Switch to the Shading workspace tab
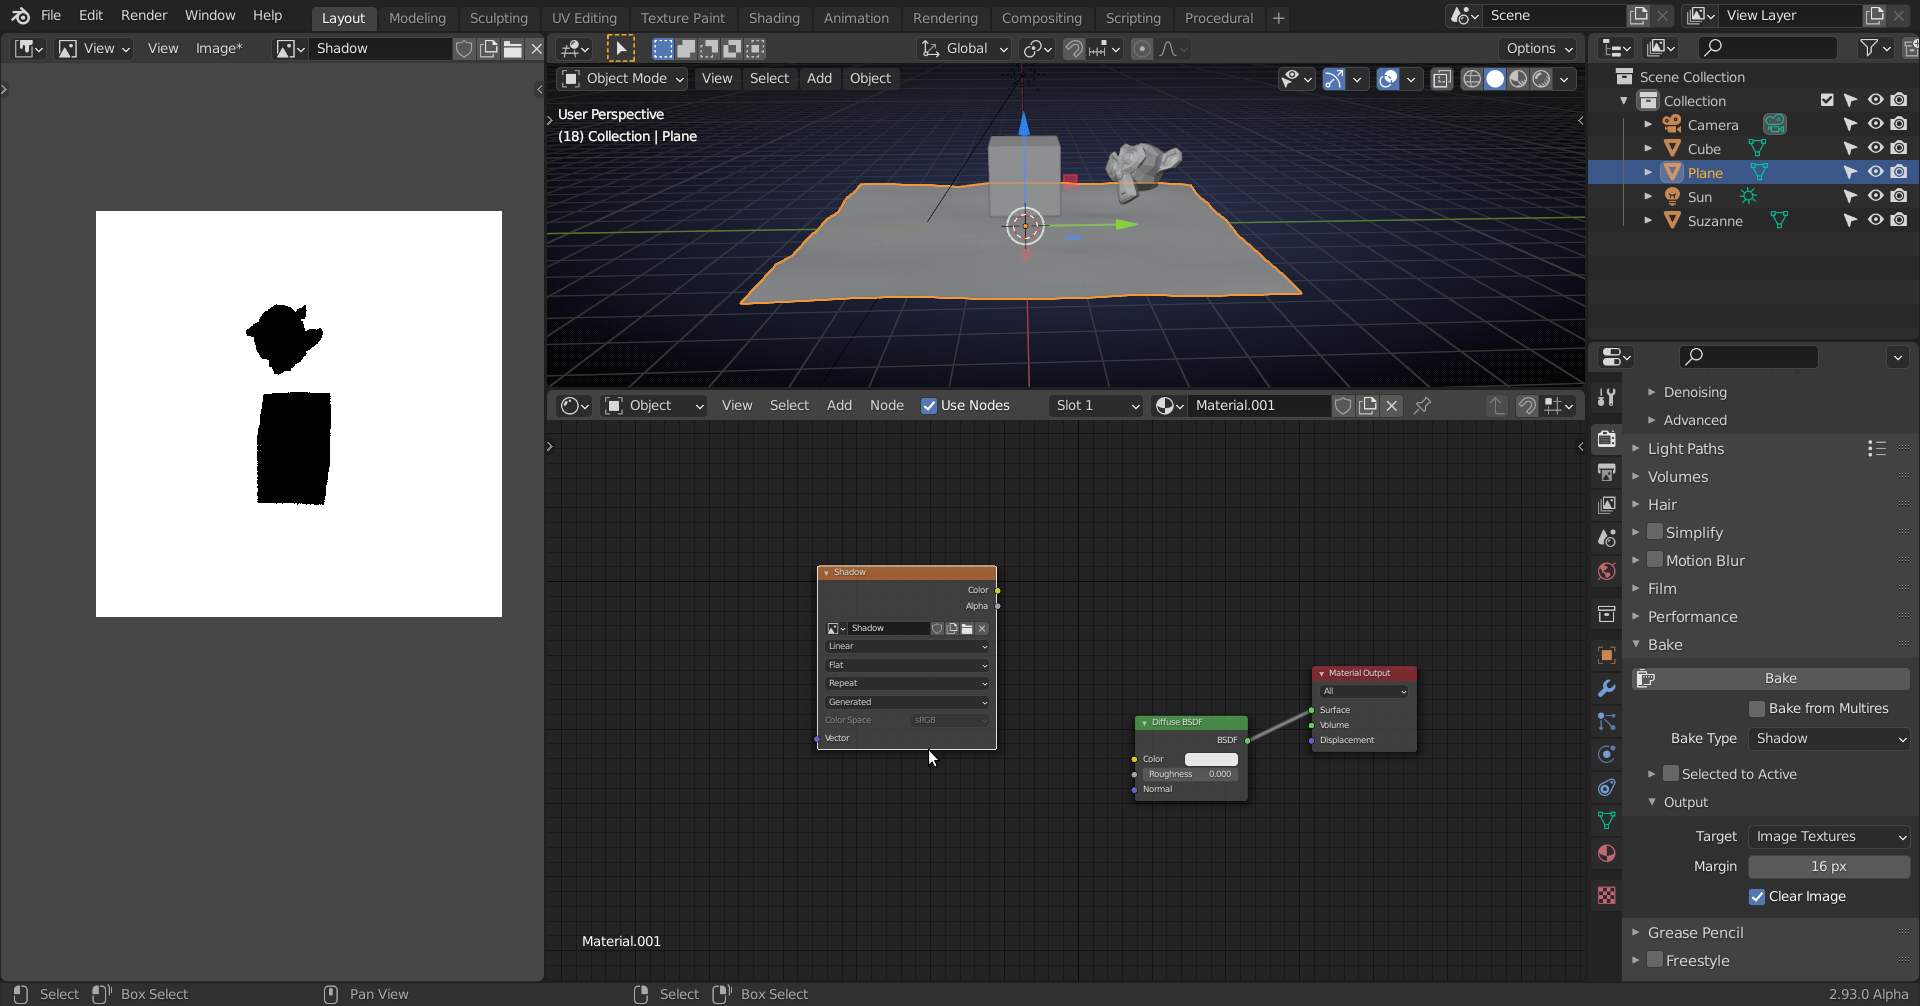 (x=773, y=18)
